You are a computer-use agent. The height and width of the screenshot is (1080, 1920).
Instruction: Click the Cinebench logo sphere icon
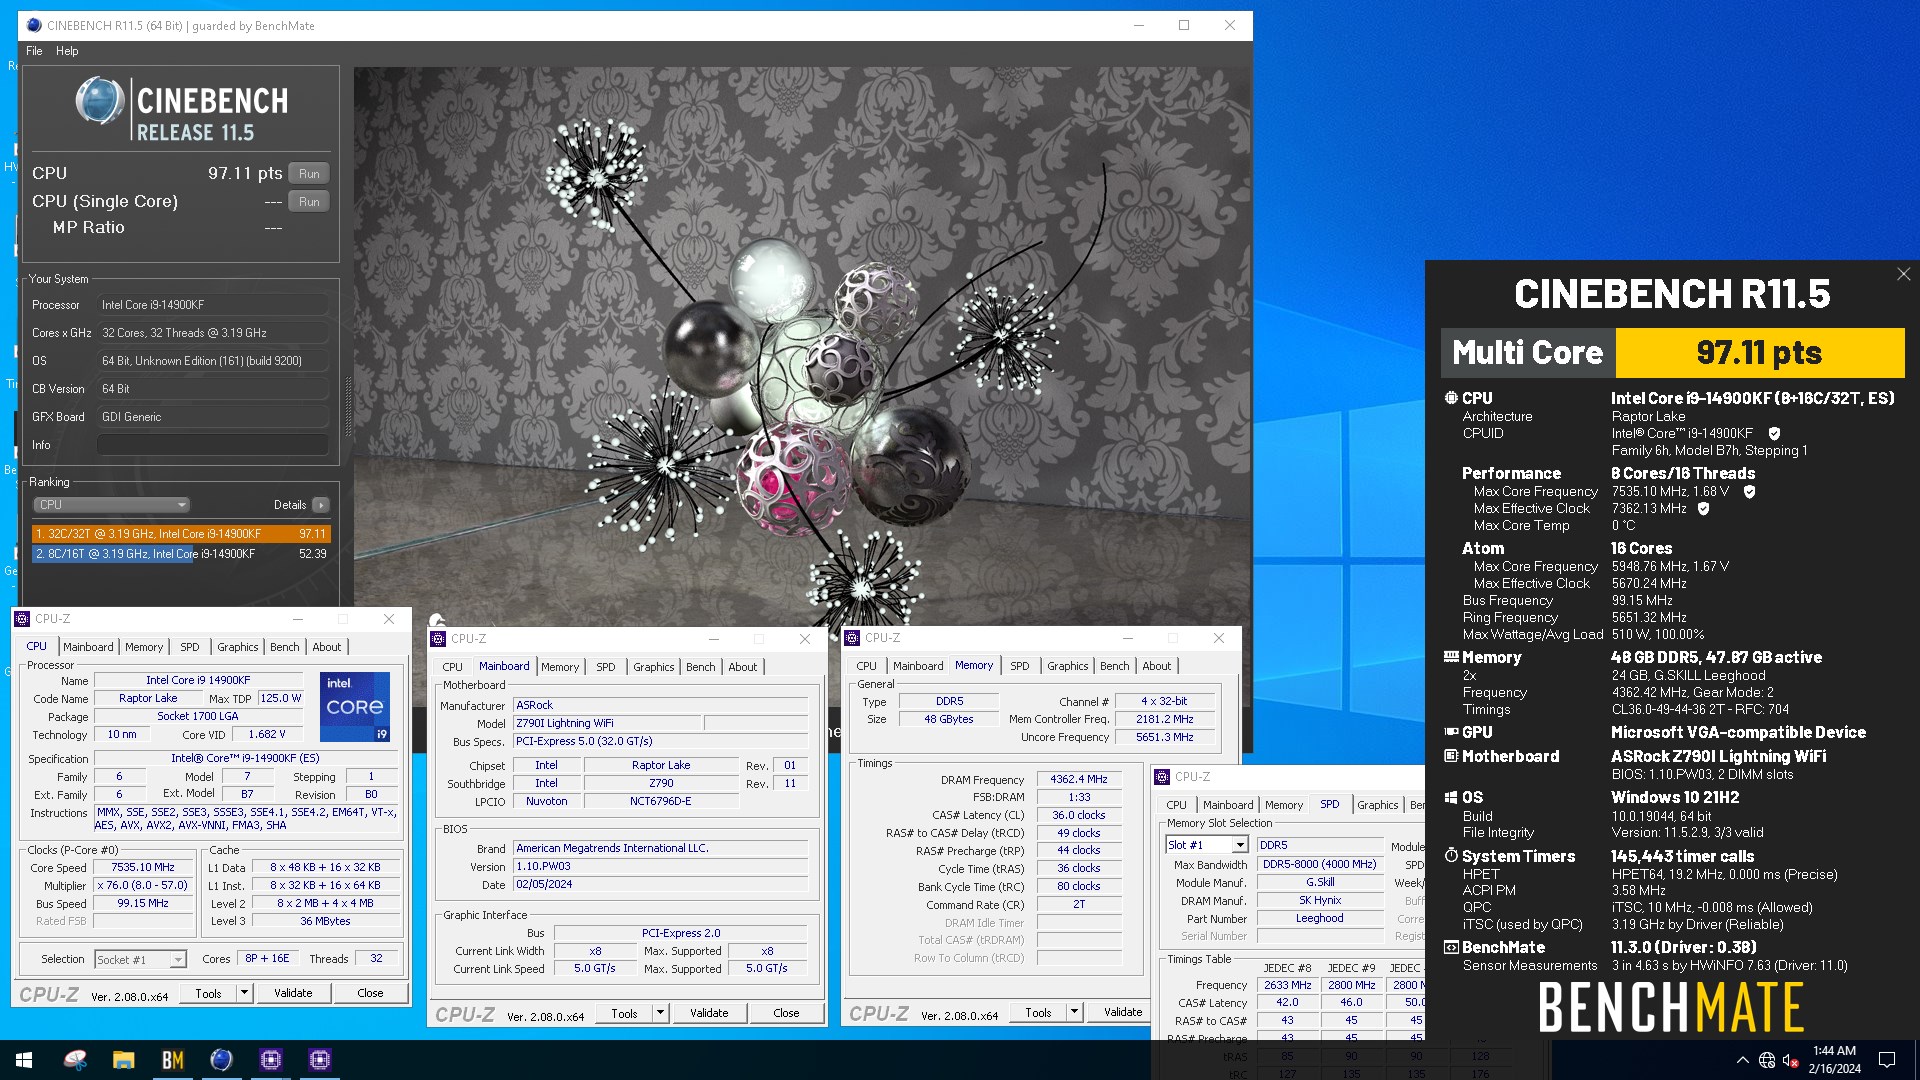99,101
